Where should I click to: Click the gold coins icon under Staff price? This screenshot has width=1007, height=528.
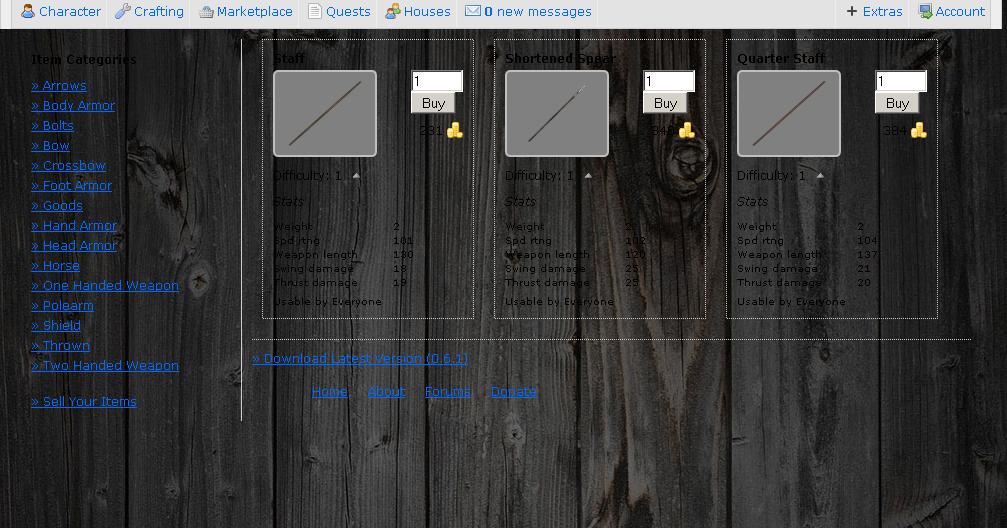455,130
